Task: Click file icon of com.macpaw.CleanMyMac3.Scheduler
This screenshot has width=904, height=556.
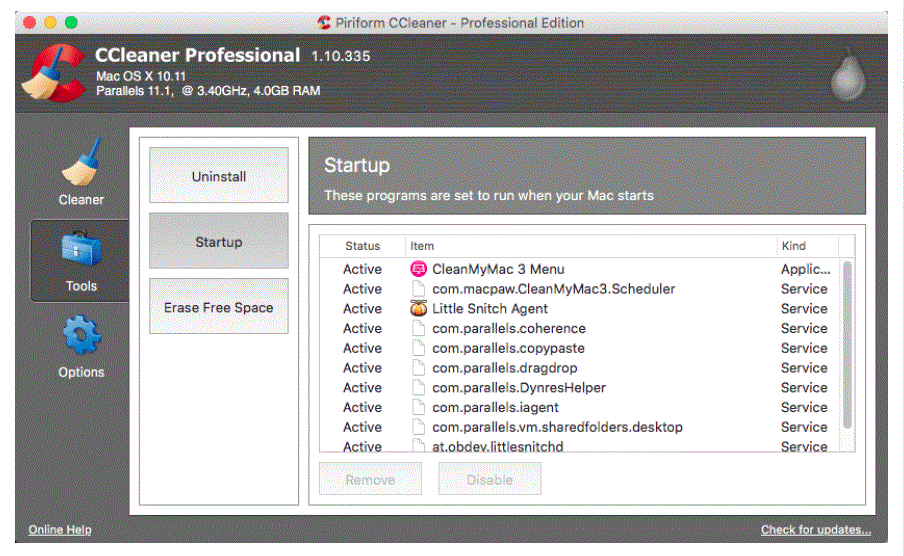Action: [x=419, y=288]
